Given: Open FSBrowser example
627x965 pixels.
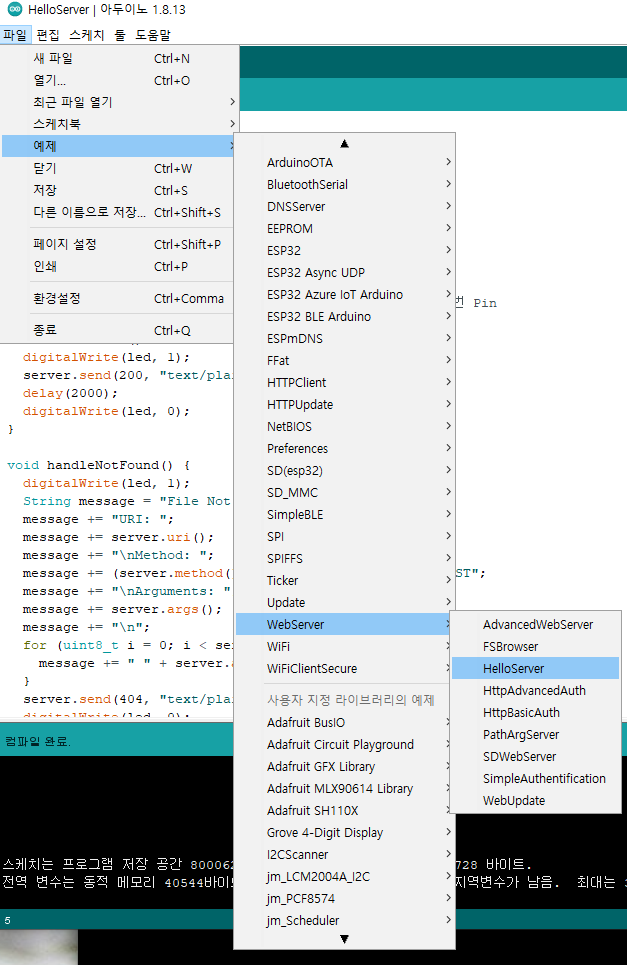Looking at the screenshot, I should [535, 647].
